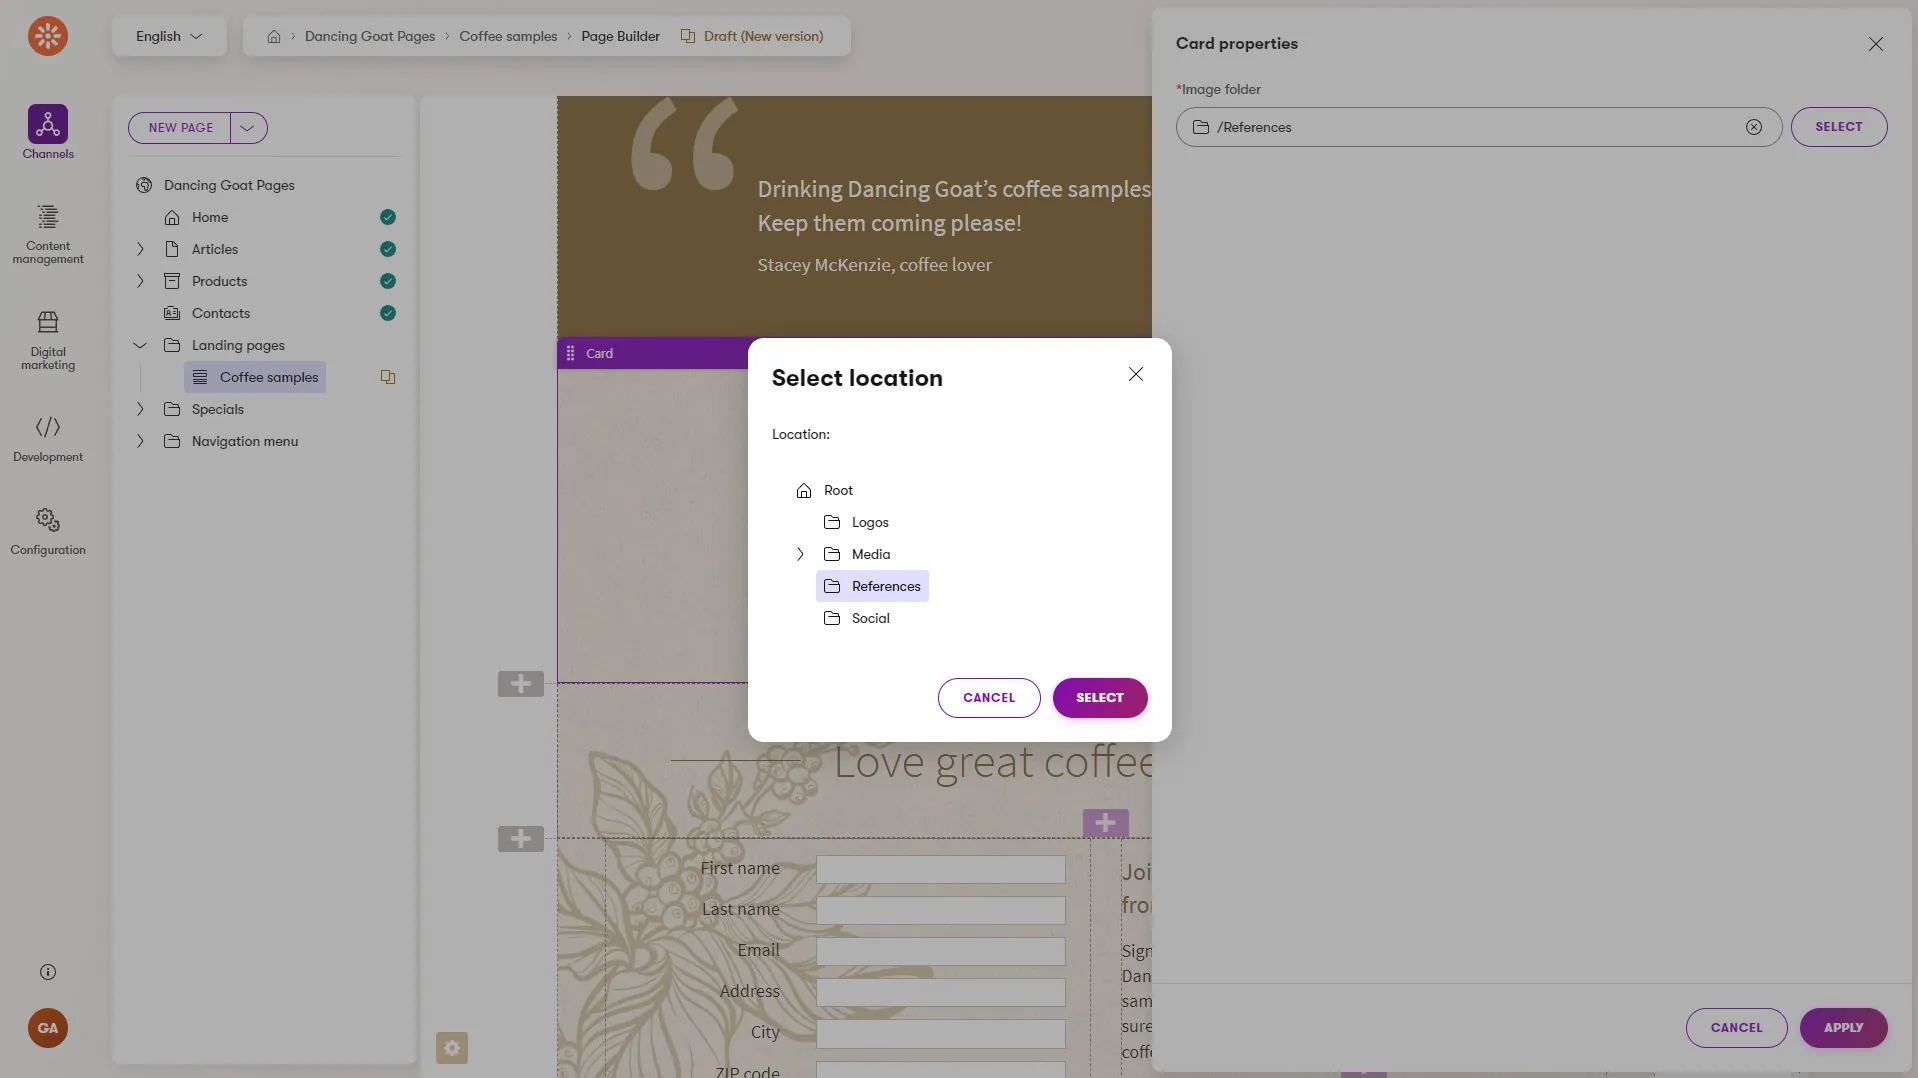Click the gray add-section plus beside form
The height and width of the screenshot is (1078, 1918).
(x=521, y=839)
